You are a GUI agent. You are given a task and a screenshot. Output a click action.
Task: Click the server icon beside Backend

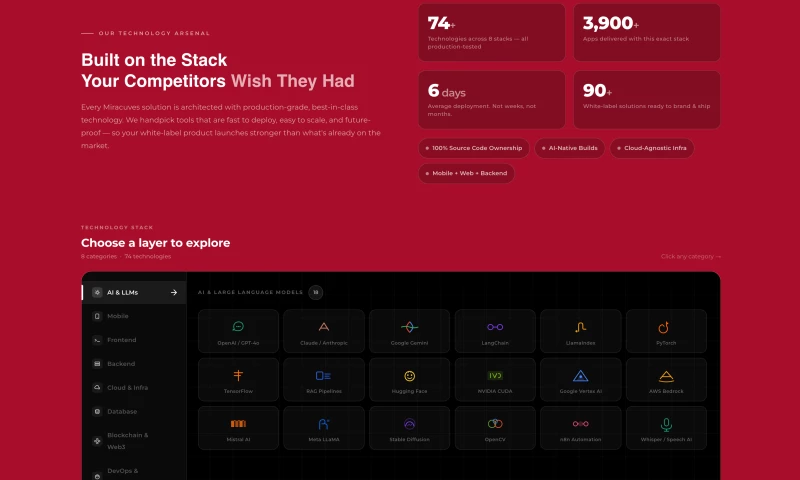[97, 364]
